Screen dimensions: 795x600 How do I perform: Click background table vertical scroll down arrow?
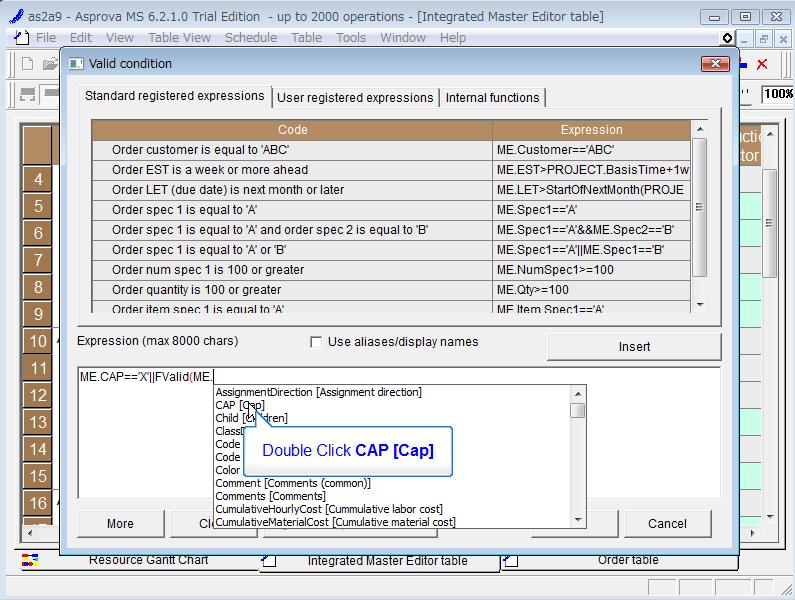(x=770, y=517)
